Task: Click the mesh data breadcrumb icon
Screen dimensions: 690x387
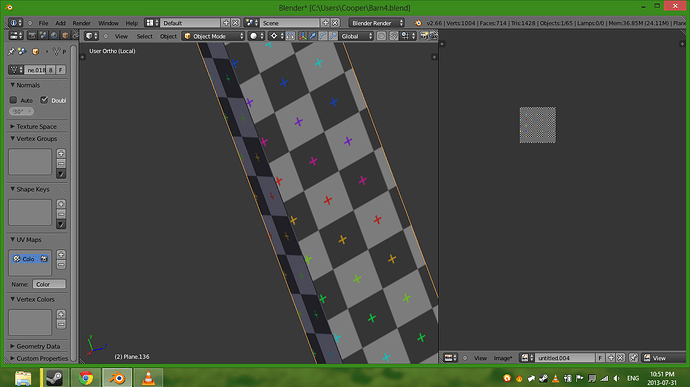Action: [56, 52]
